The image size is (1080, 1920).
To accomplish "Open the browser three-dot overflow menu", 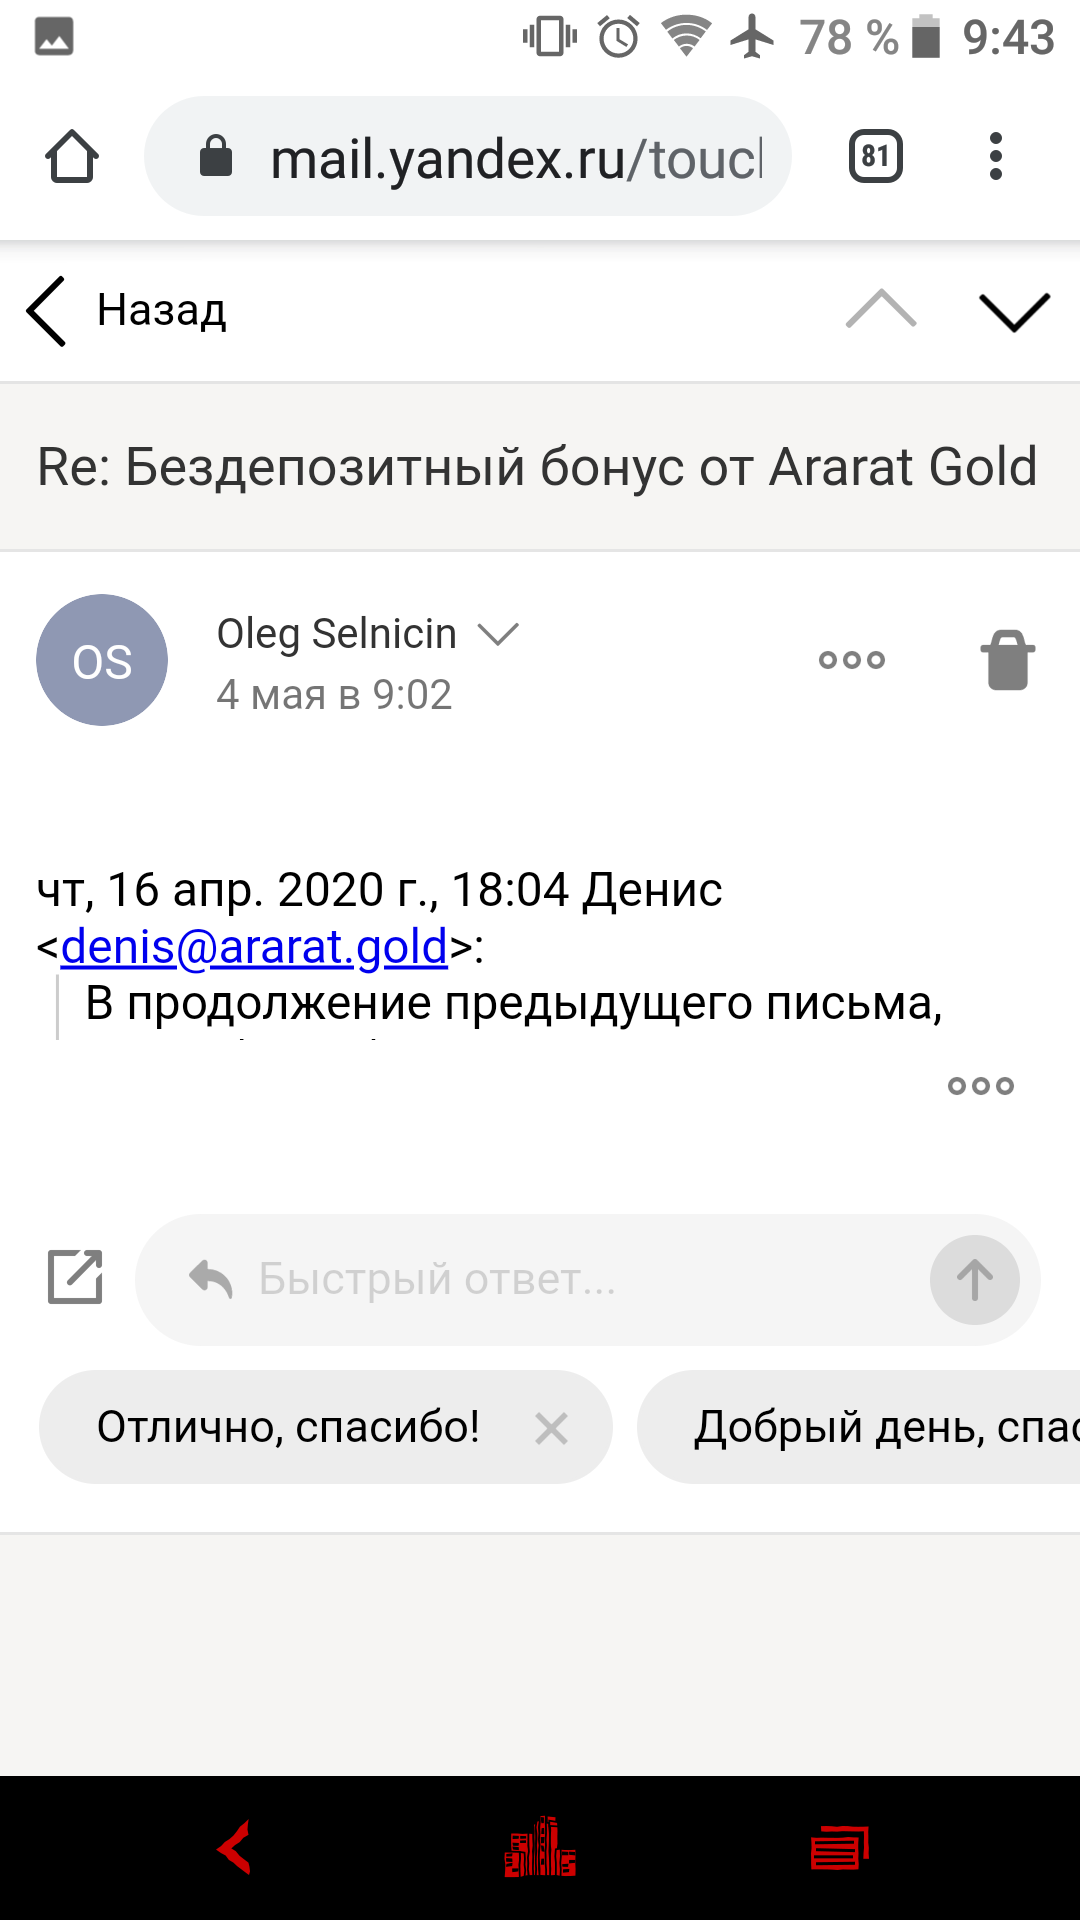I will pyautogui.click(x=995, y=157).
